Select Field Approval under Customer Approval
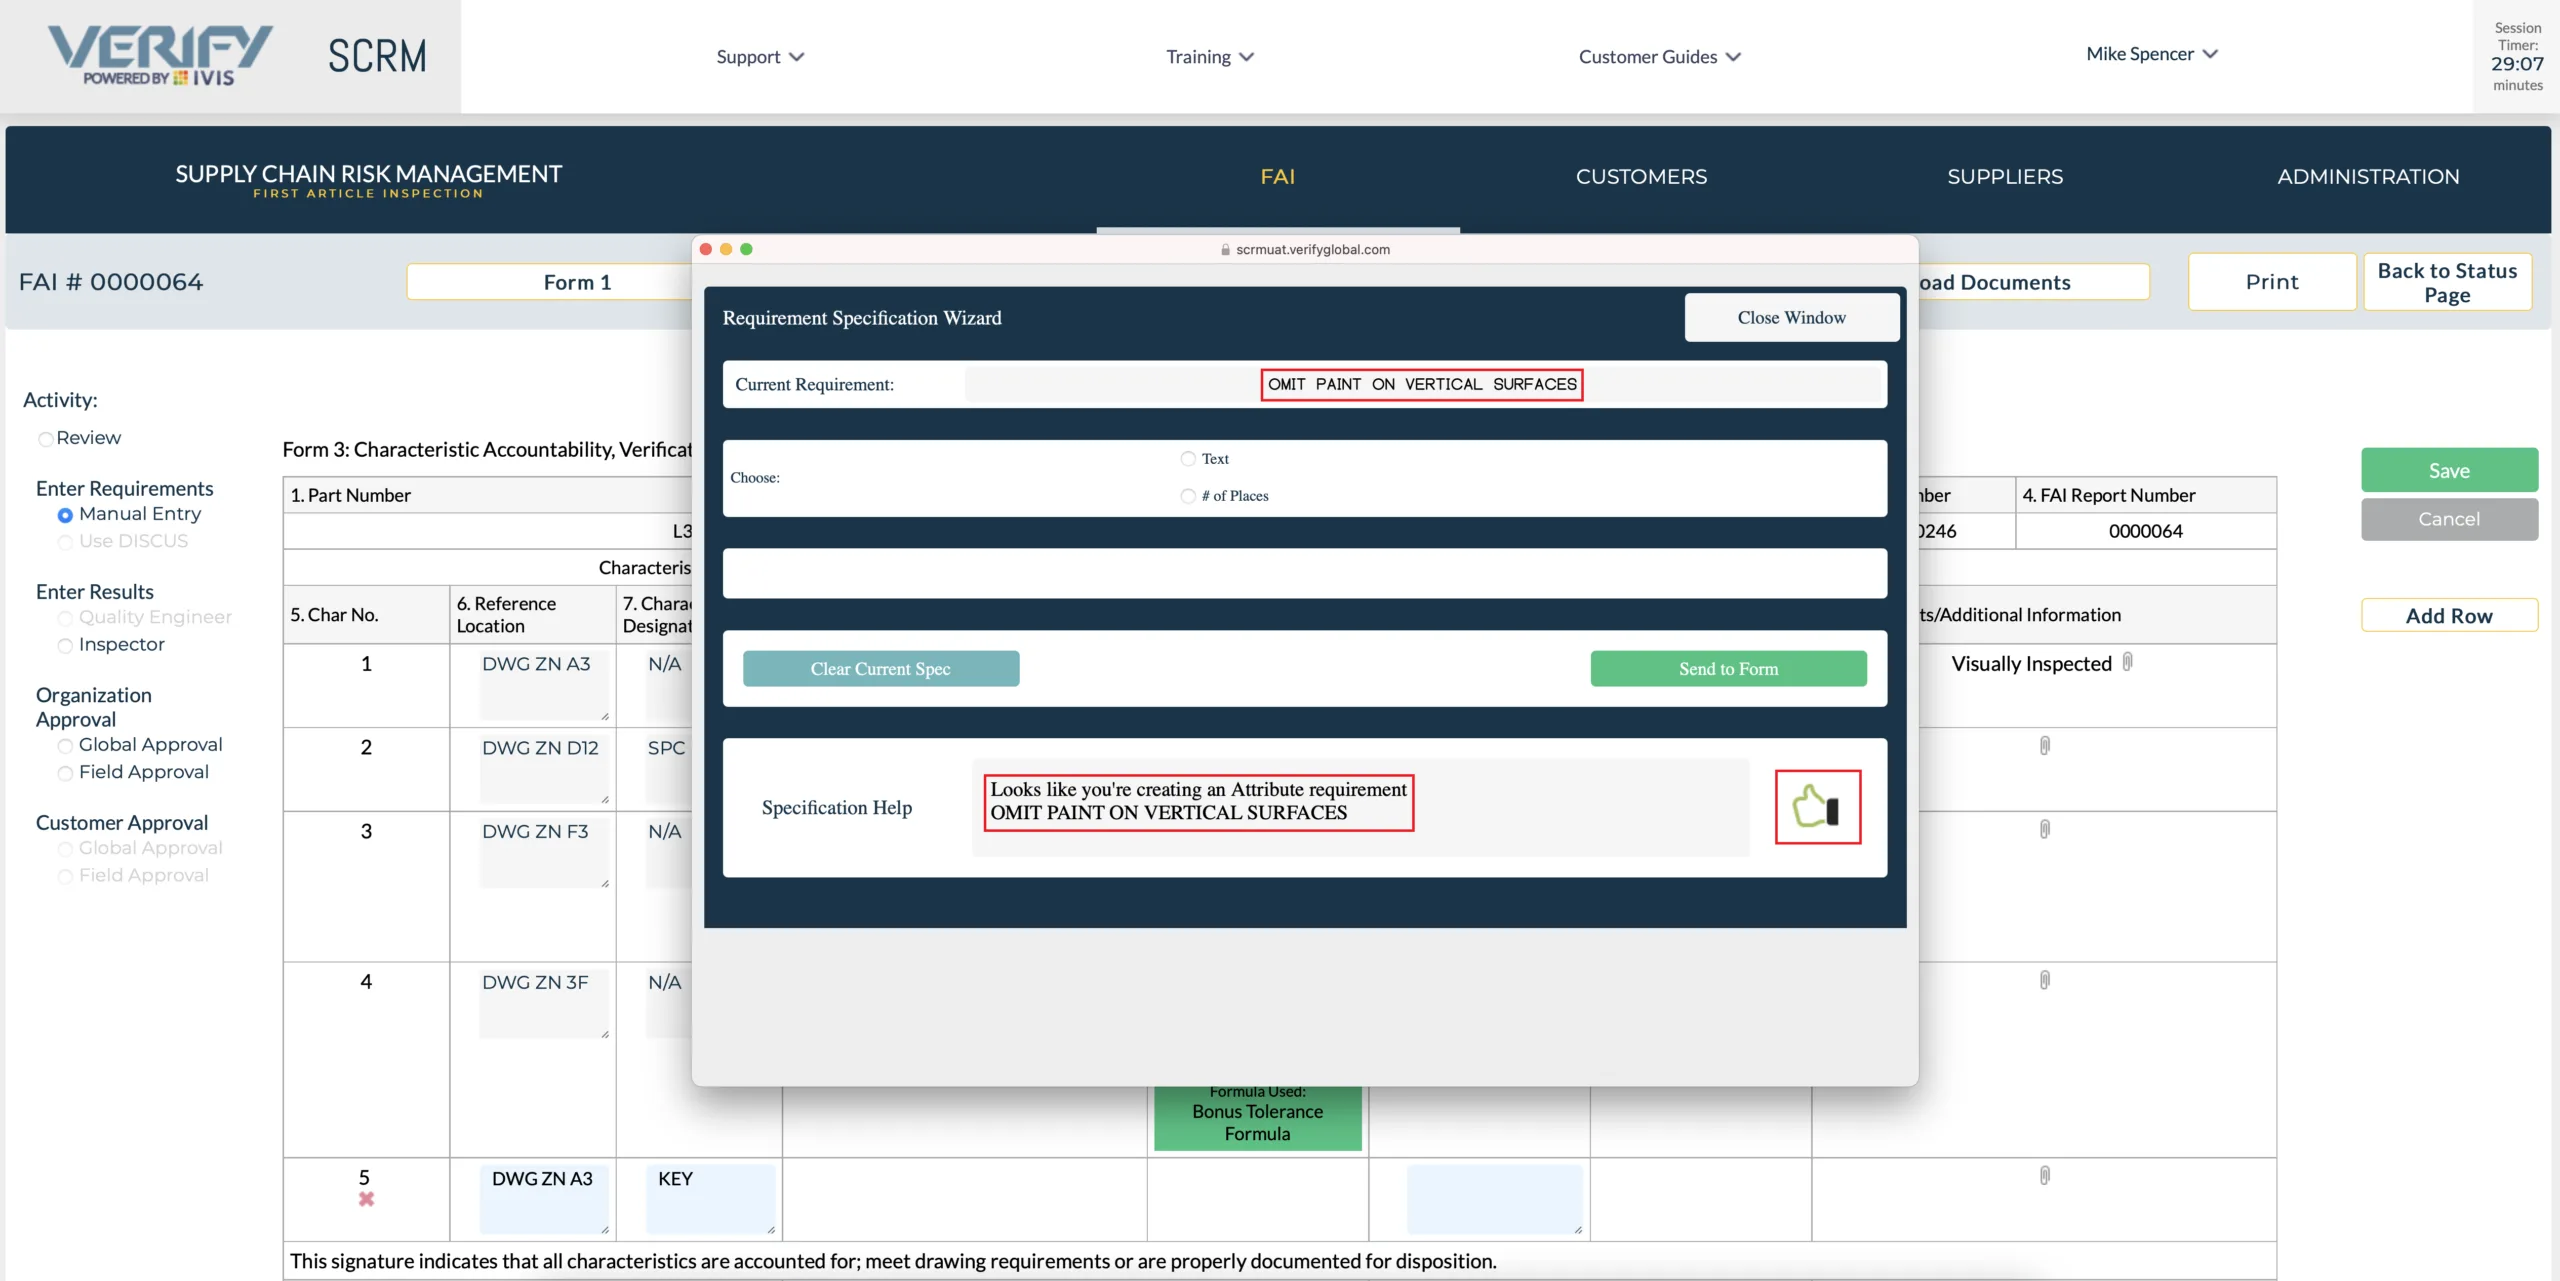Image resolution: width=2560 pixels, height=1281 pixels. click(65, 876)
